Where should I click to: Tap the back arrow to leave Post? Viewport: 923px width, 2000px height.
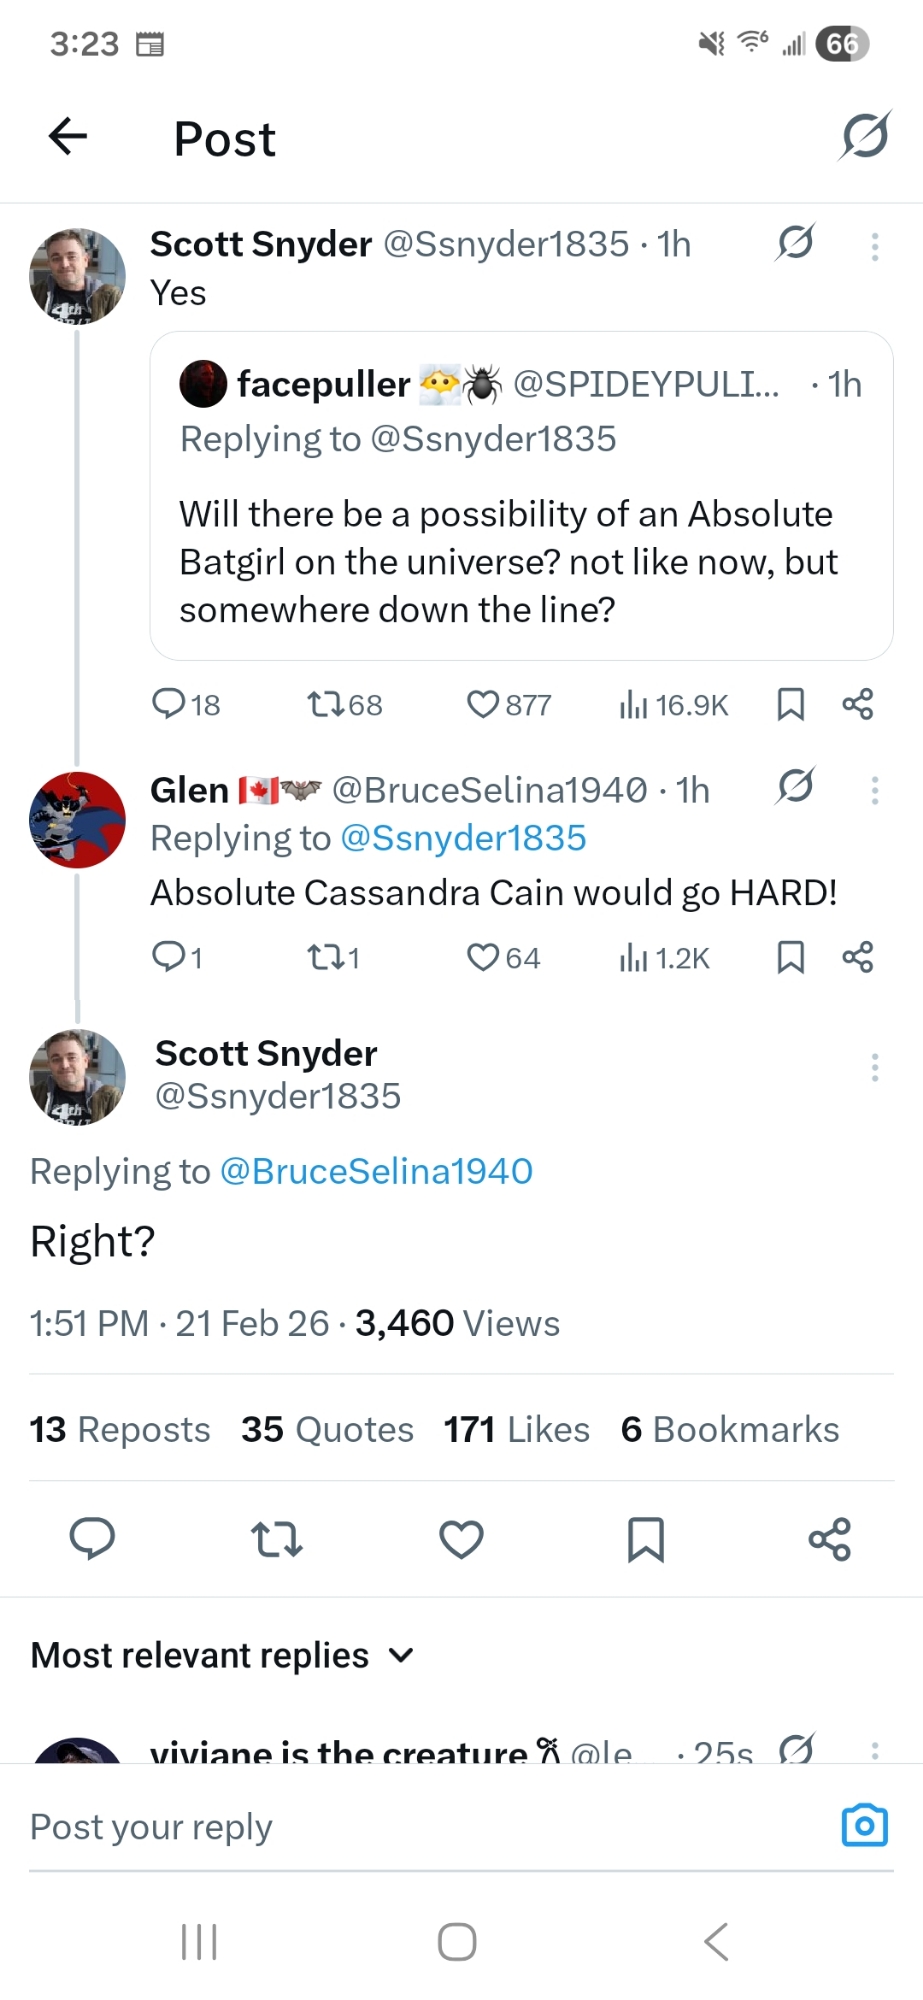(x=68, y=137)
